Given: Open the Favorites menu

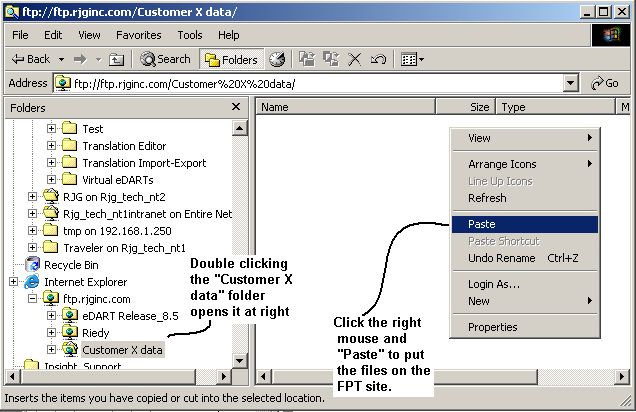Looking at the screenshot, I should (139, 35).
